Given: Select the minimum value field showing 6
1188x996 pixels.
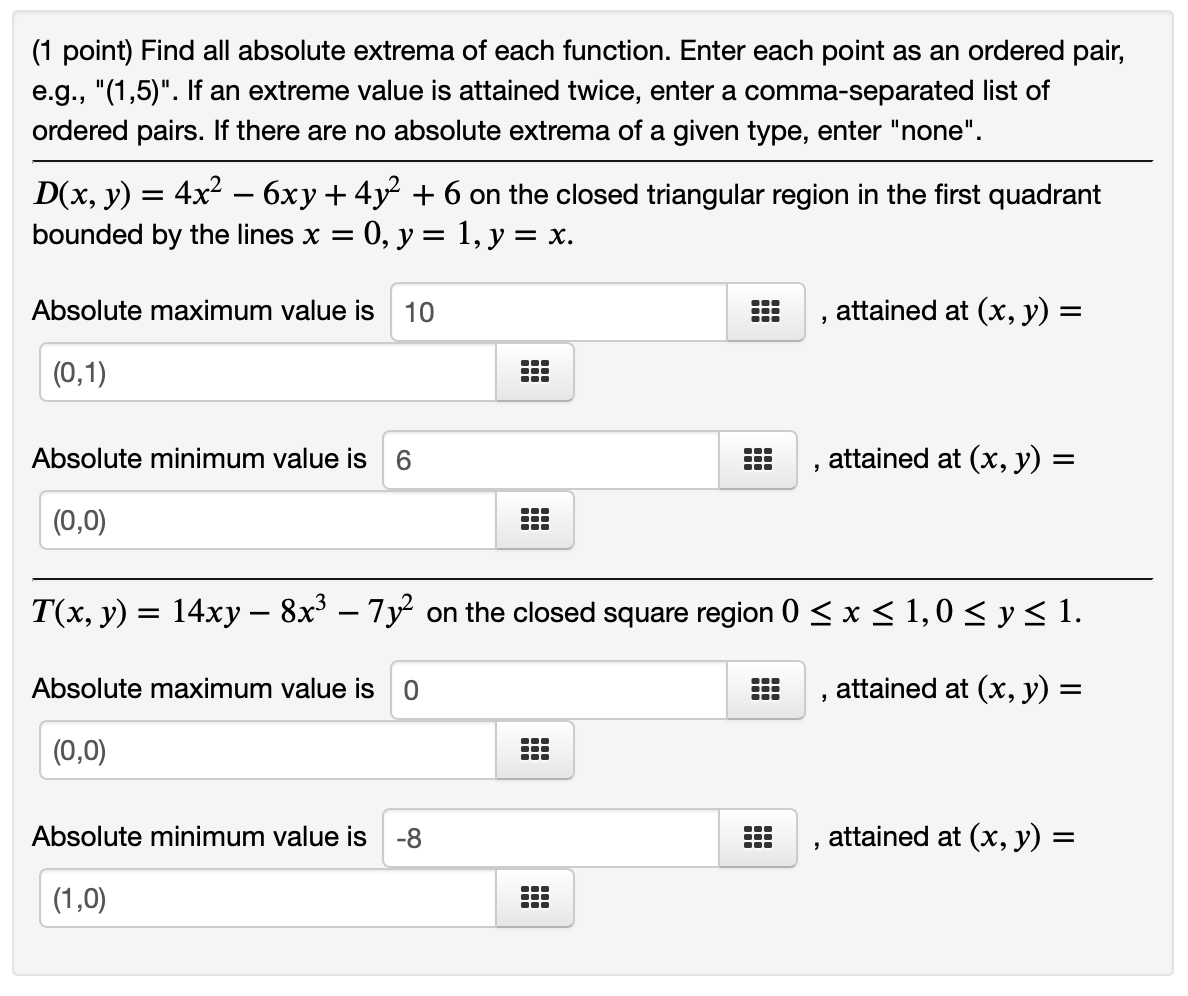Looking at the screenshot, I should 550,459.
